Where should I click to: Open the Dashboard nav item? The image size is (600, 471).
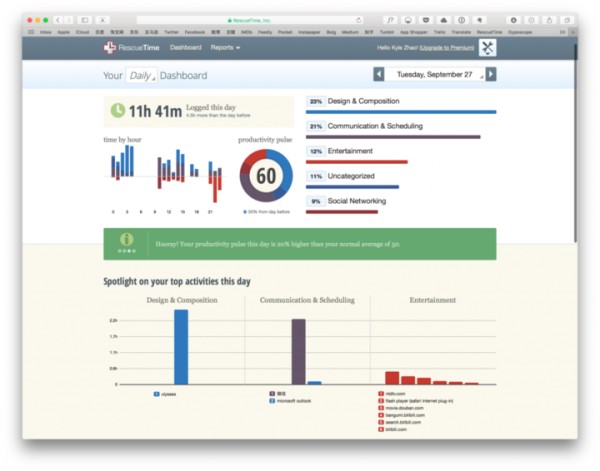pyautogui.click(x=186, y=47)
